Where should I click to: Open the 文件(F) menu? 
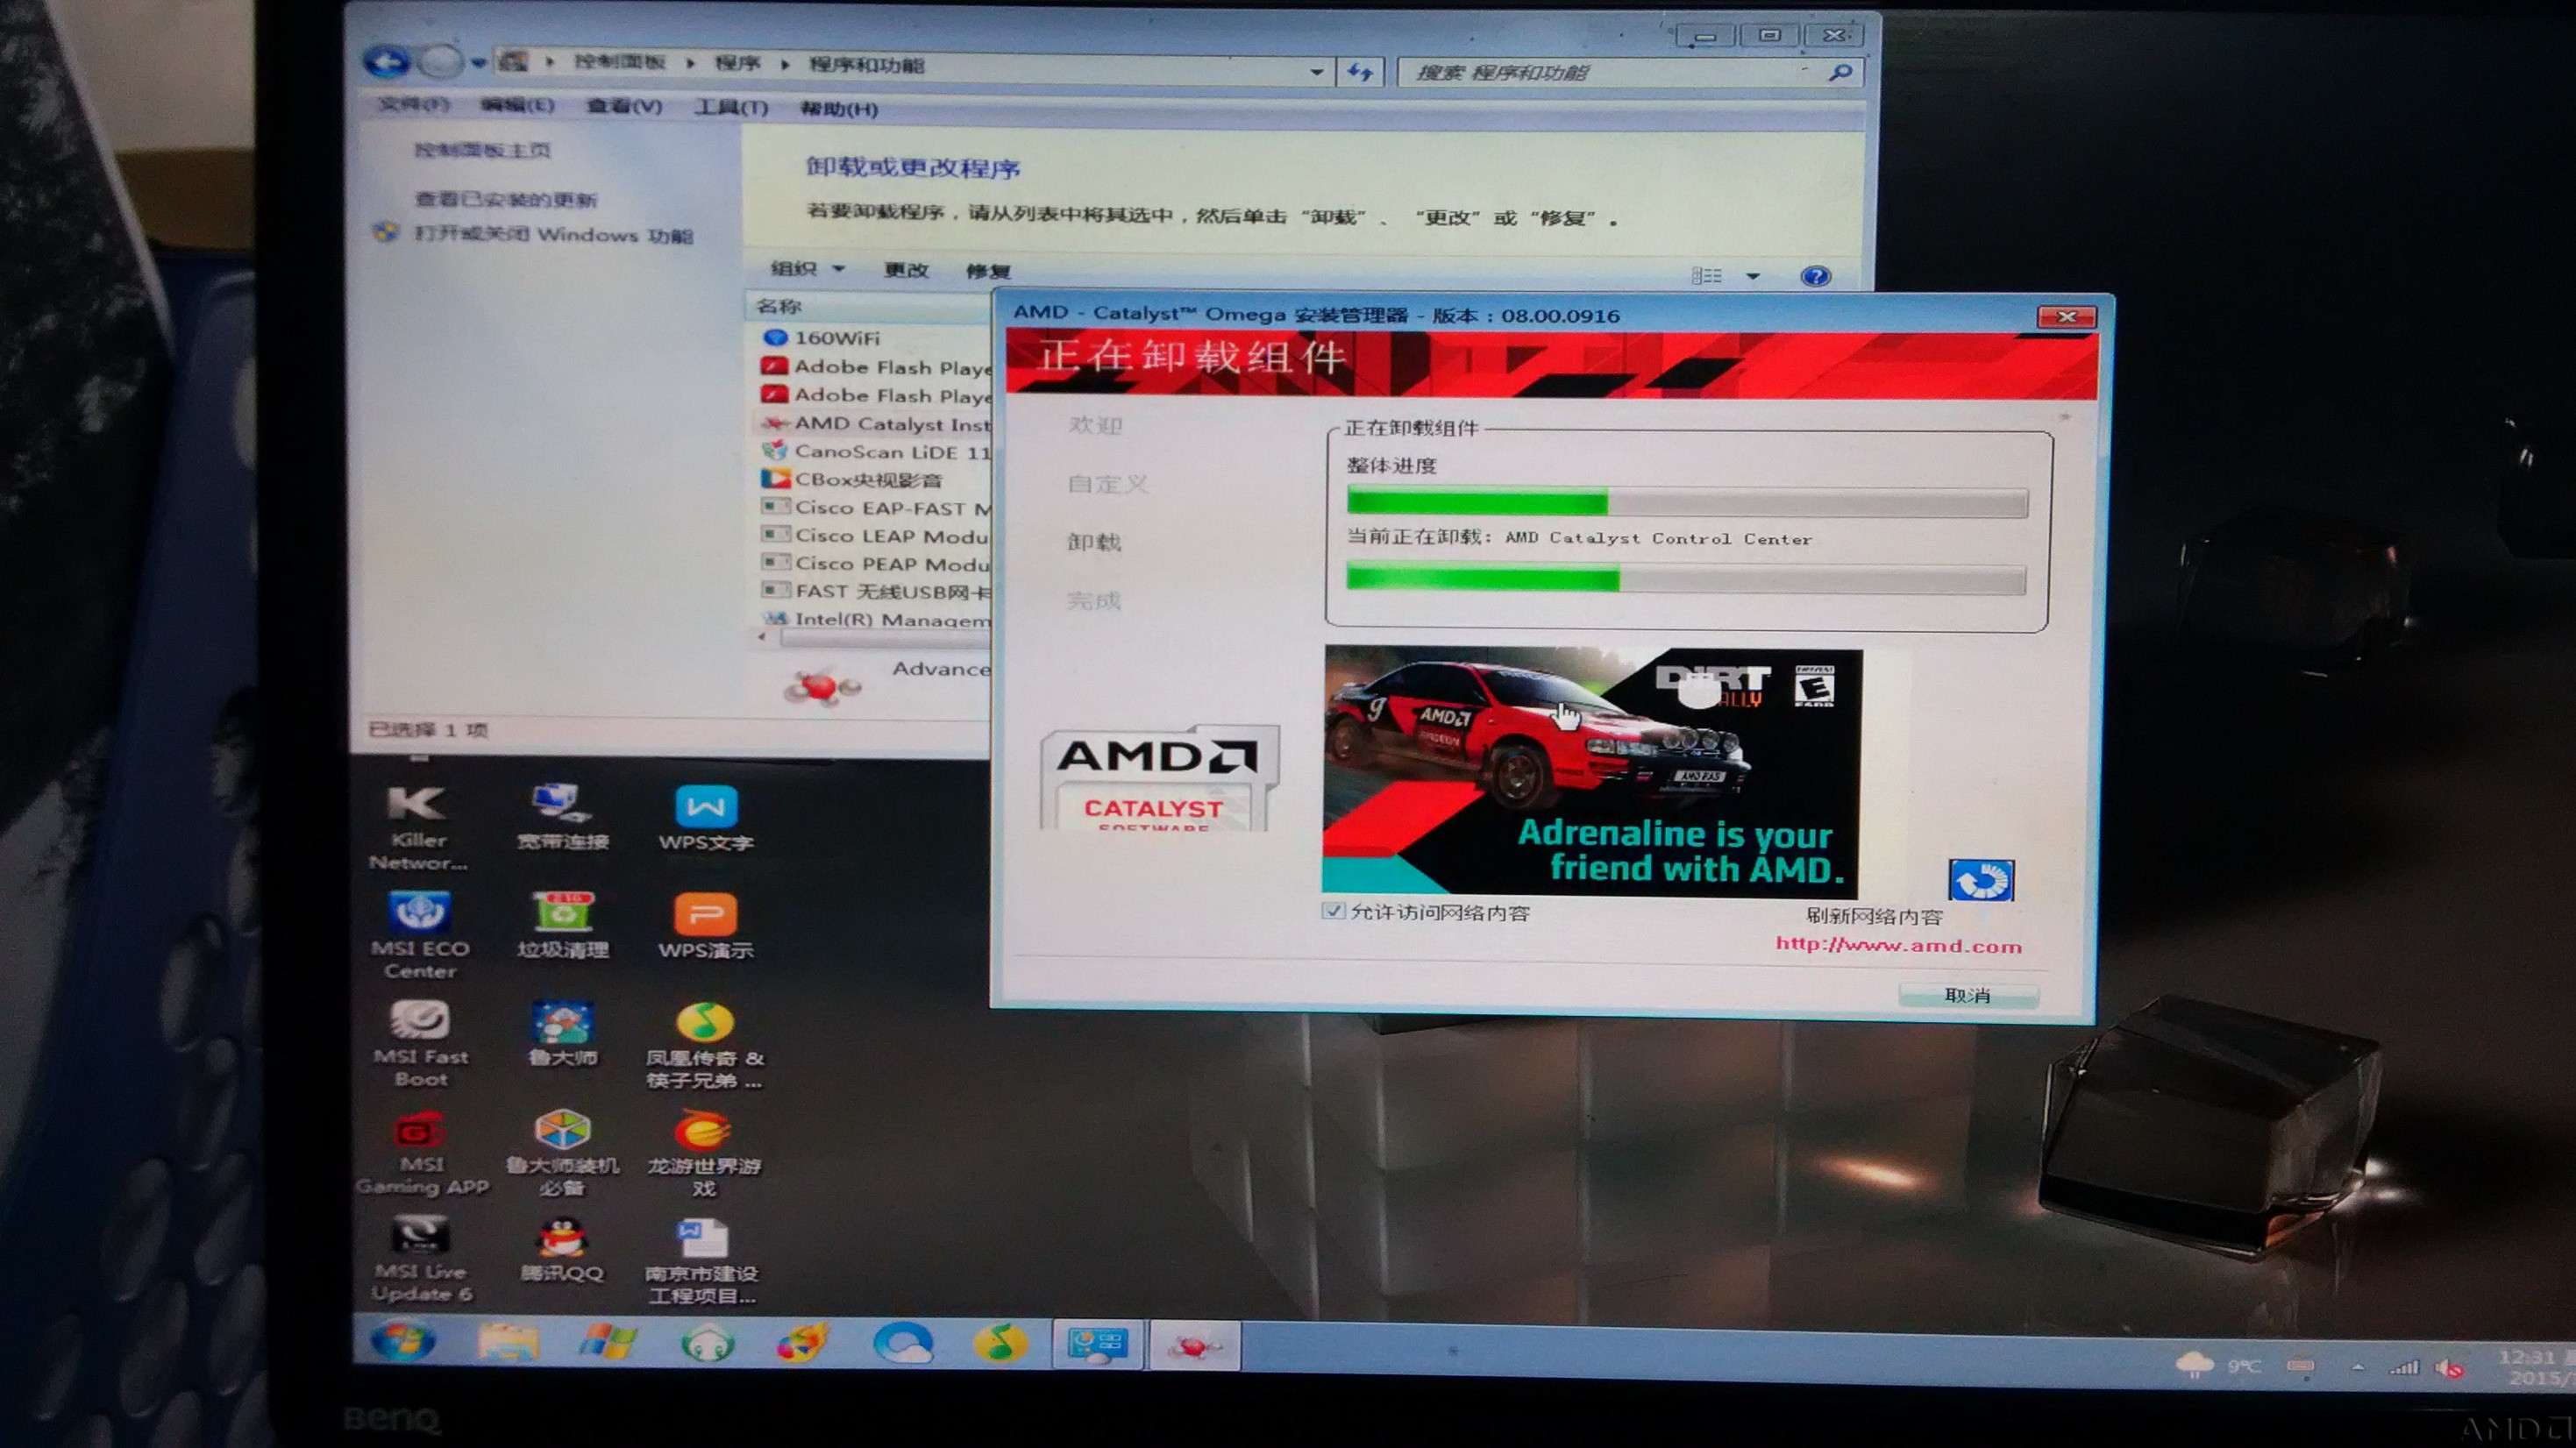click(x=413, y=104)
